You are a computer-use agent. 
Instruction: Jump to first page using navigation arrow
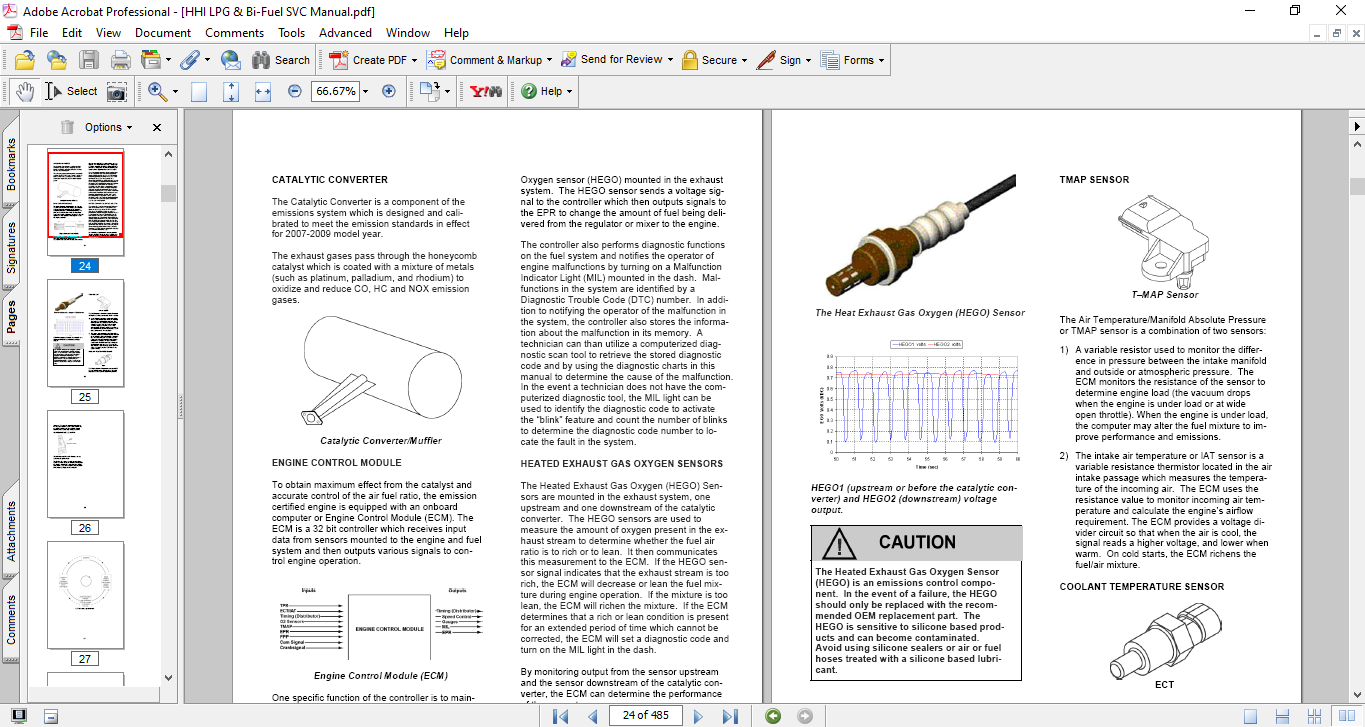(561, 716)
